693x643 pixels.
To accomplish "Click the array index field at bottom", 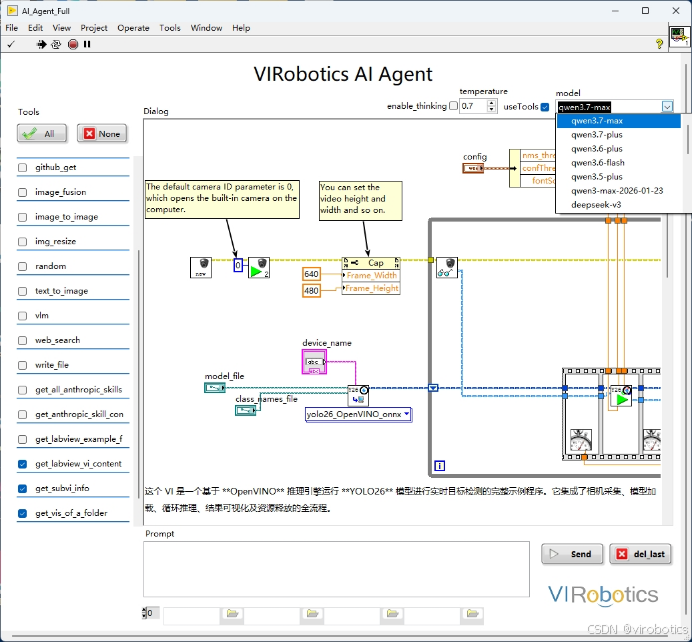I will point(151,613).
